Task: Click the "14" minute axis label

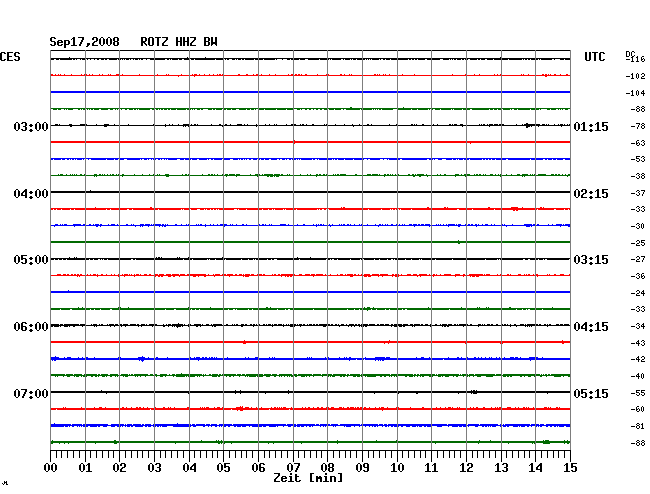Action: pyautogui.click(x=535, y=468)
